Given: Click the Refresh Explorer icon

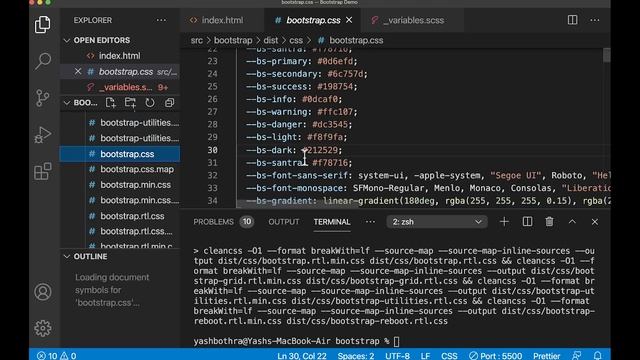Looking at the screenshot, I should click(150, 103).
